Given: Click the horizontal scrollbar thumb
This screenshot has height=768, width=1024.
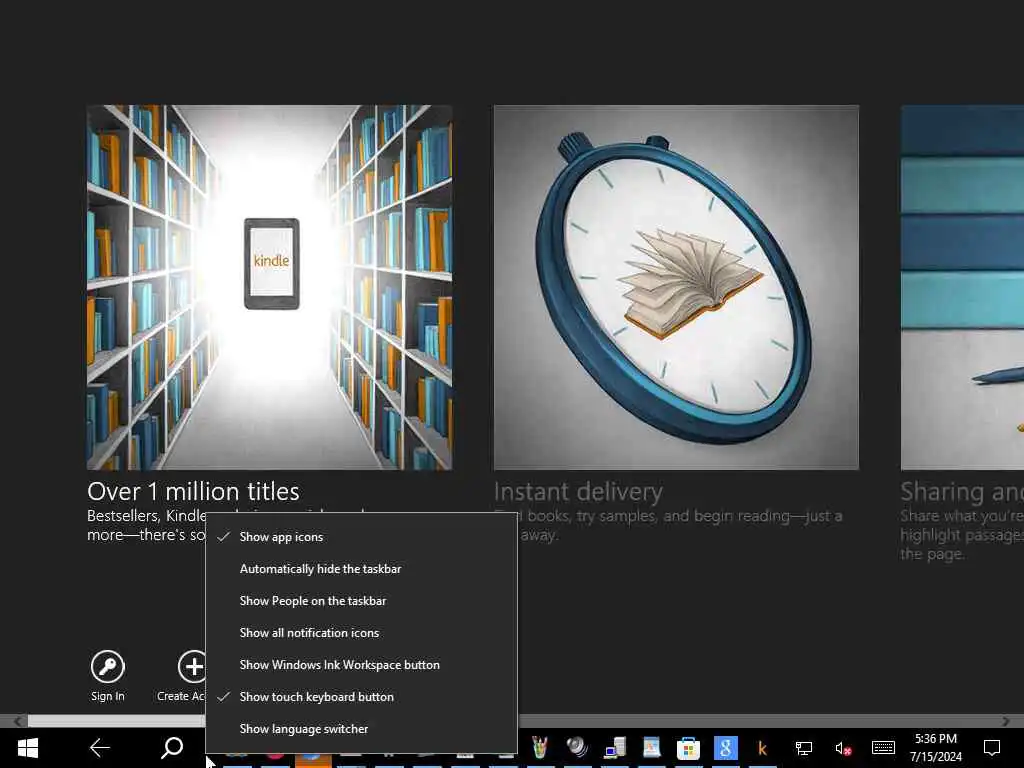Looking at the screenshot, I should coord(116,721).
